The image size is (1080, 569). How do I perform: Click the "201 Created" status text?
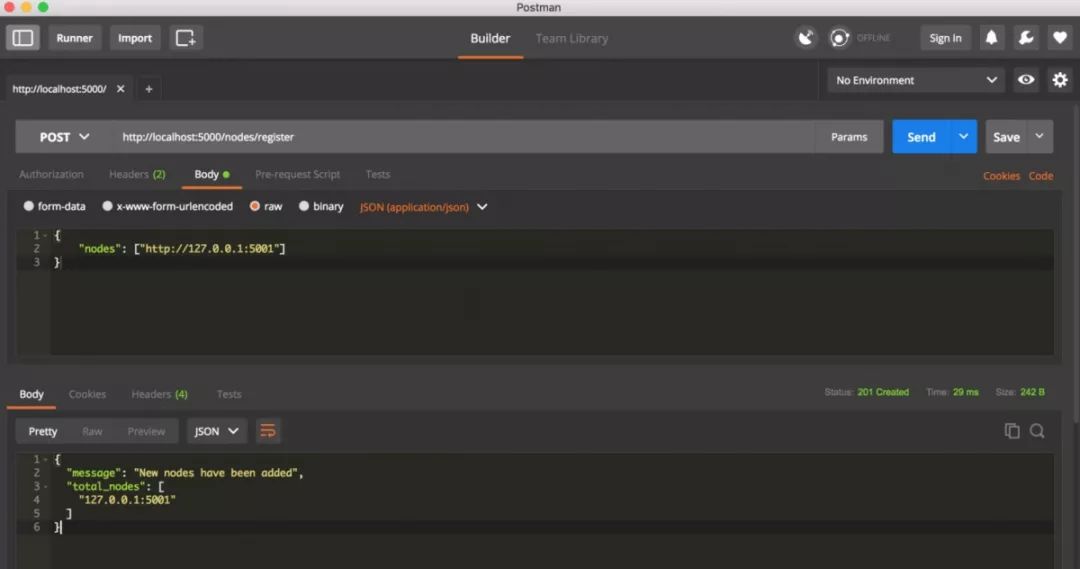pos(883,392)
